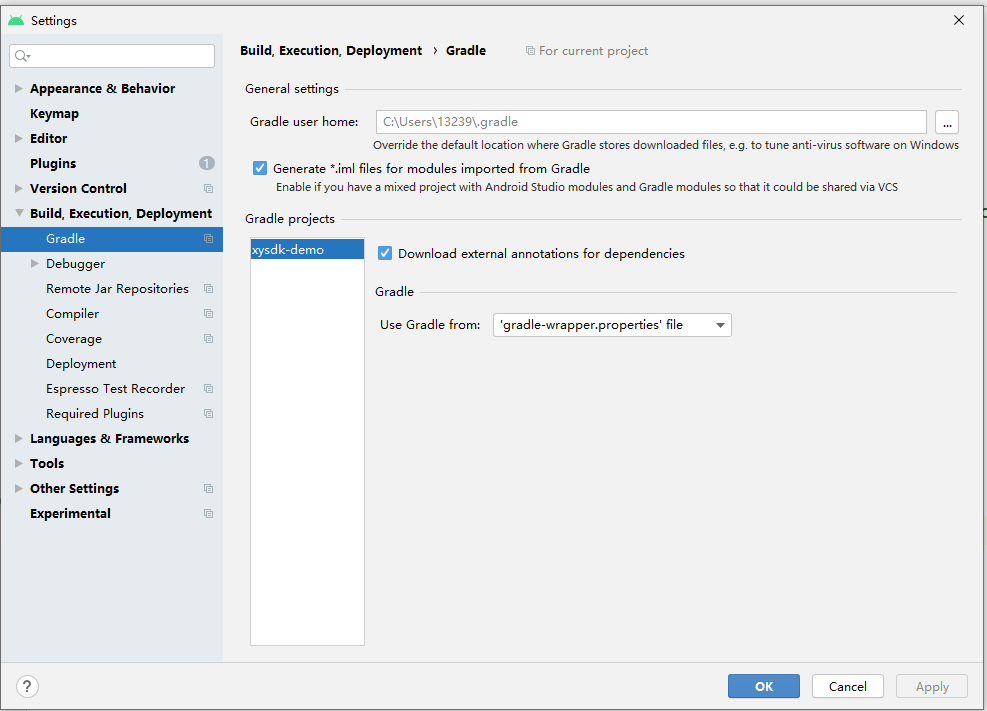Image resolution: width=987 pixels, height=711 pixels.
Task: Click the project-settings icon next to Version Control
Action: (x=207, y=188)
